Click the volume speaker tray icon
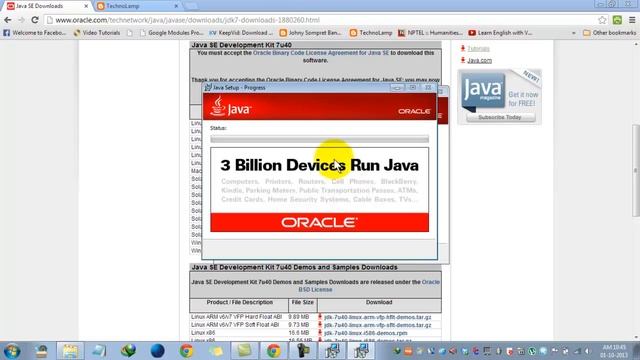Screen dimensions: 640x360 click(587, 351)
